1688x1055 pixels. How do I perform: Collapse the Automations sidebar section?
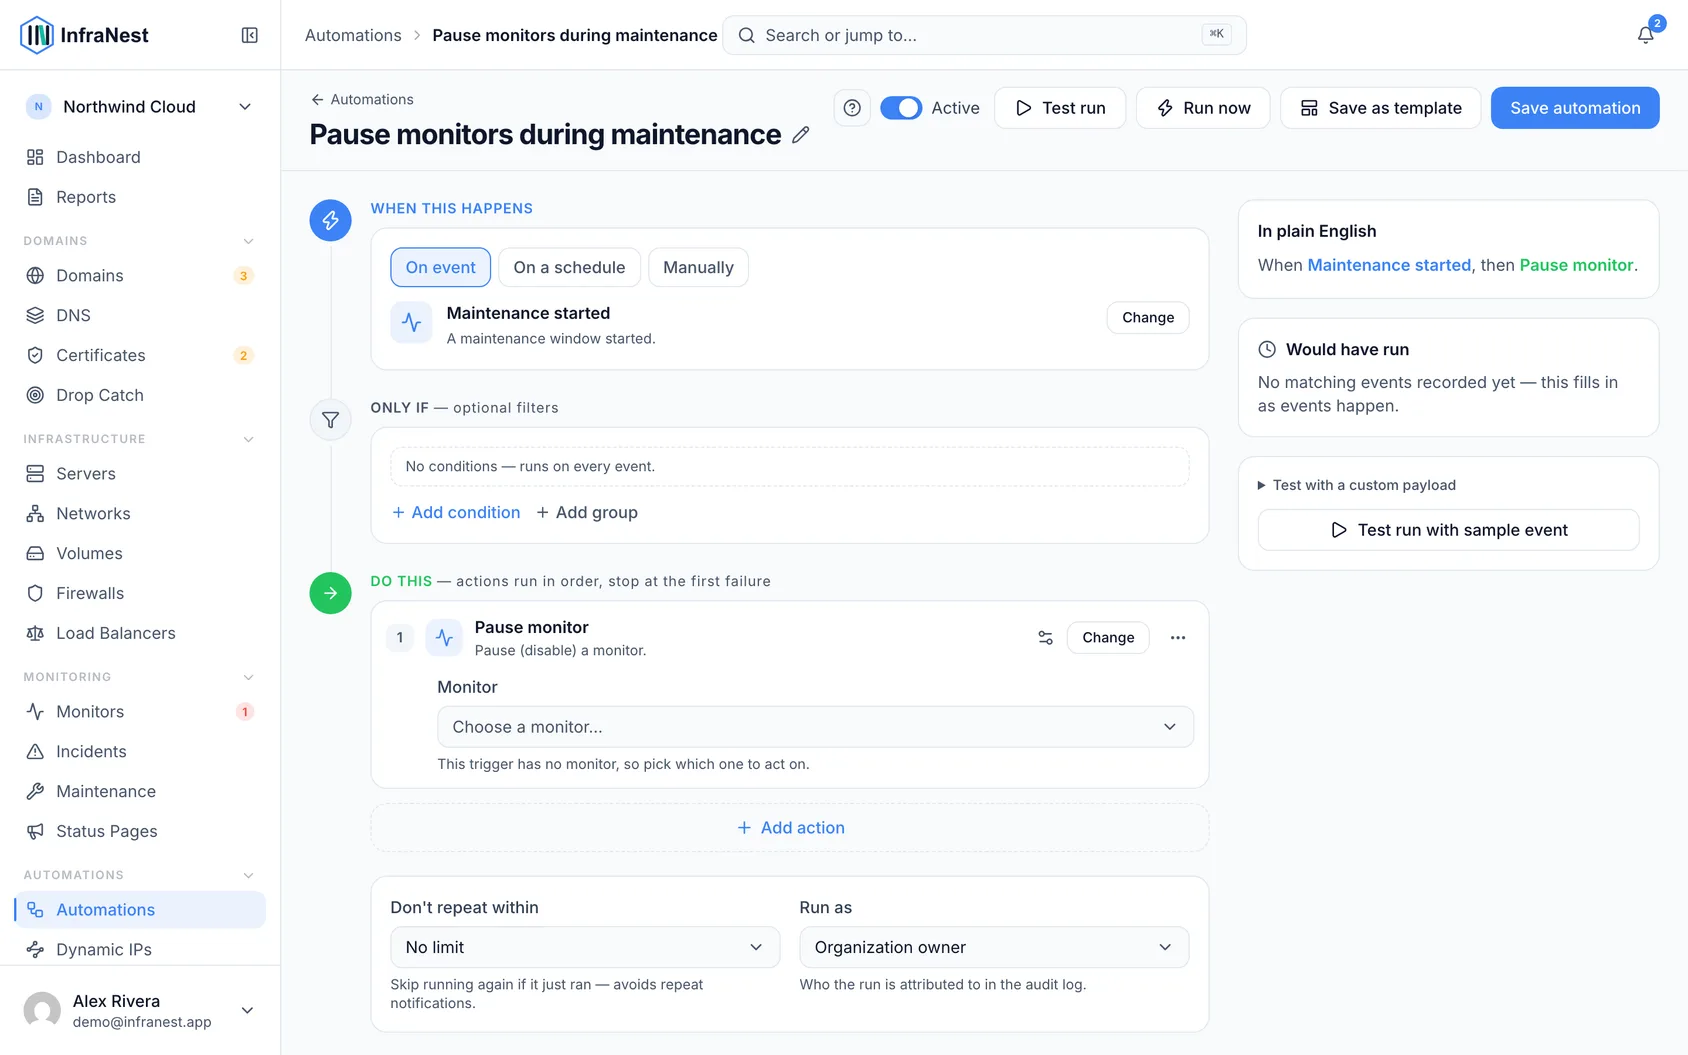point(249,875)
